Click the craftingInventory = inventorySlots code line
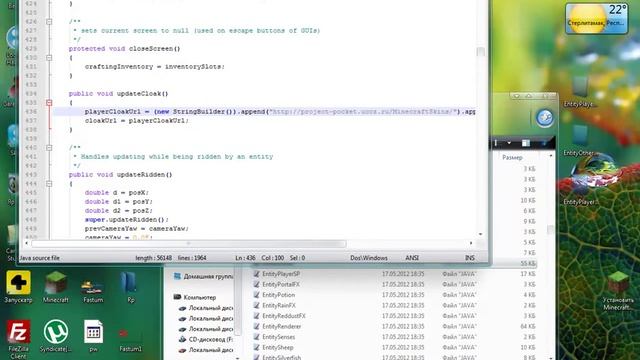640x360 pixels. pos(155,67)
